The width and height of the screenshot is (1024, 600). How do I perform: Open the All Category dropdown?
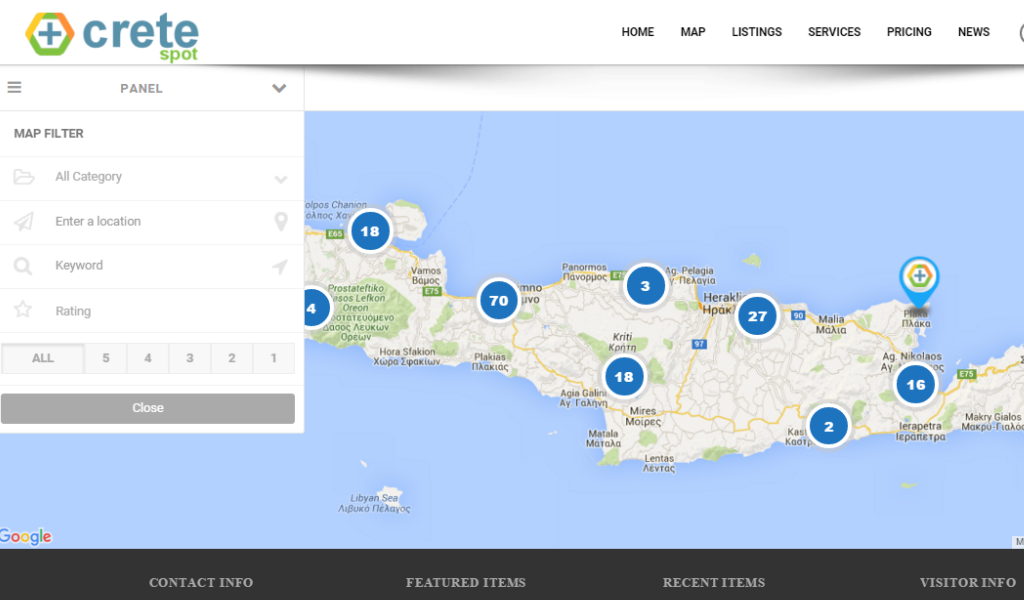[x=152, y=178]
